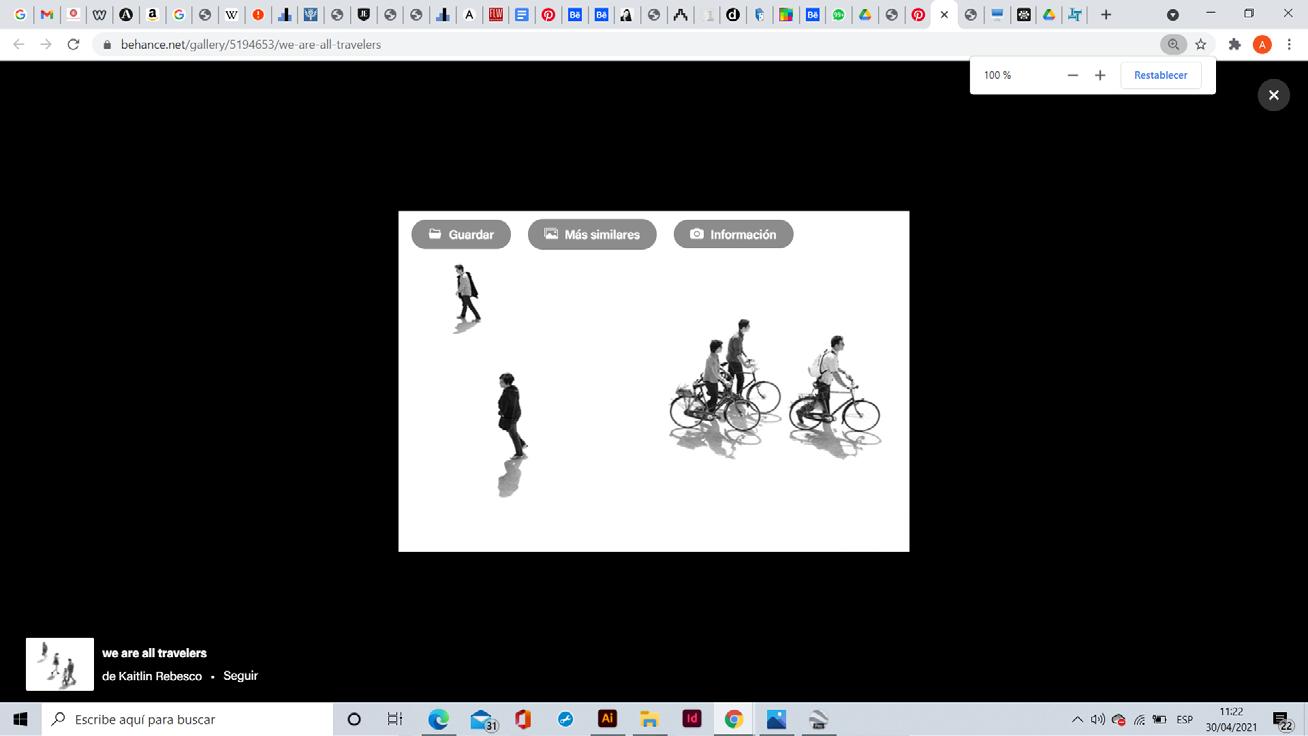Open the Extensions puzzle icon
1308x736 pixels.
coord(1234,45)
